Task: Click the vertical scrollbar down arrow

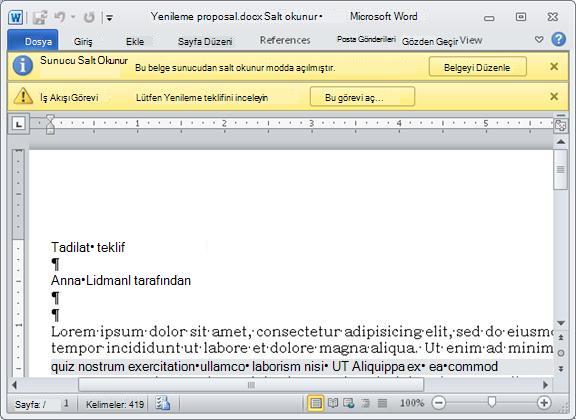Action: point(561,323)
